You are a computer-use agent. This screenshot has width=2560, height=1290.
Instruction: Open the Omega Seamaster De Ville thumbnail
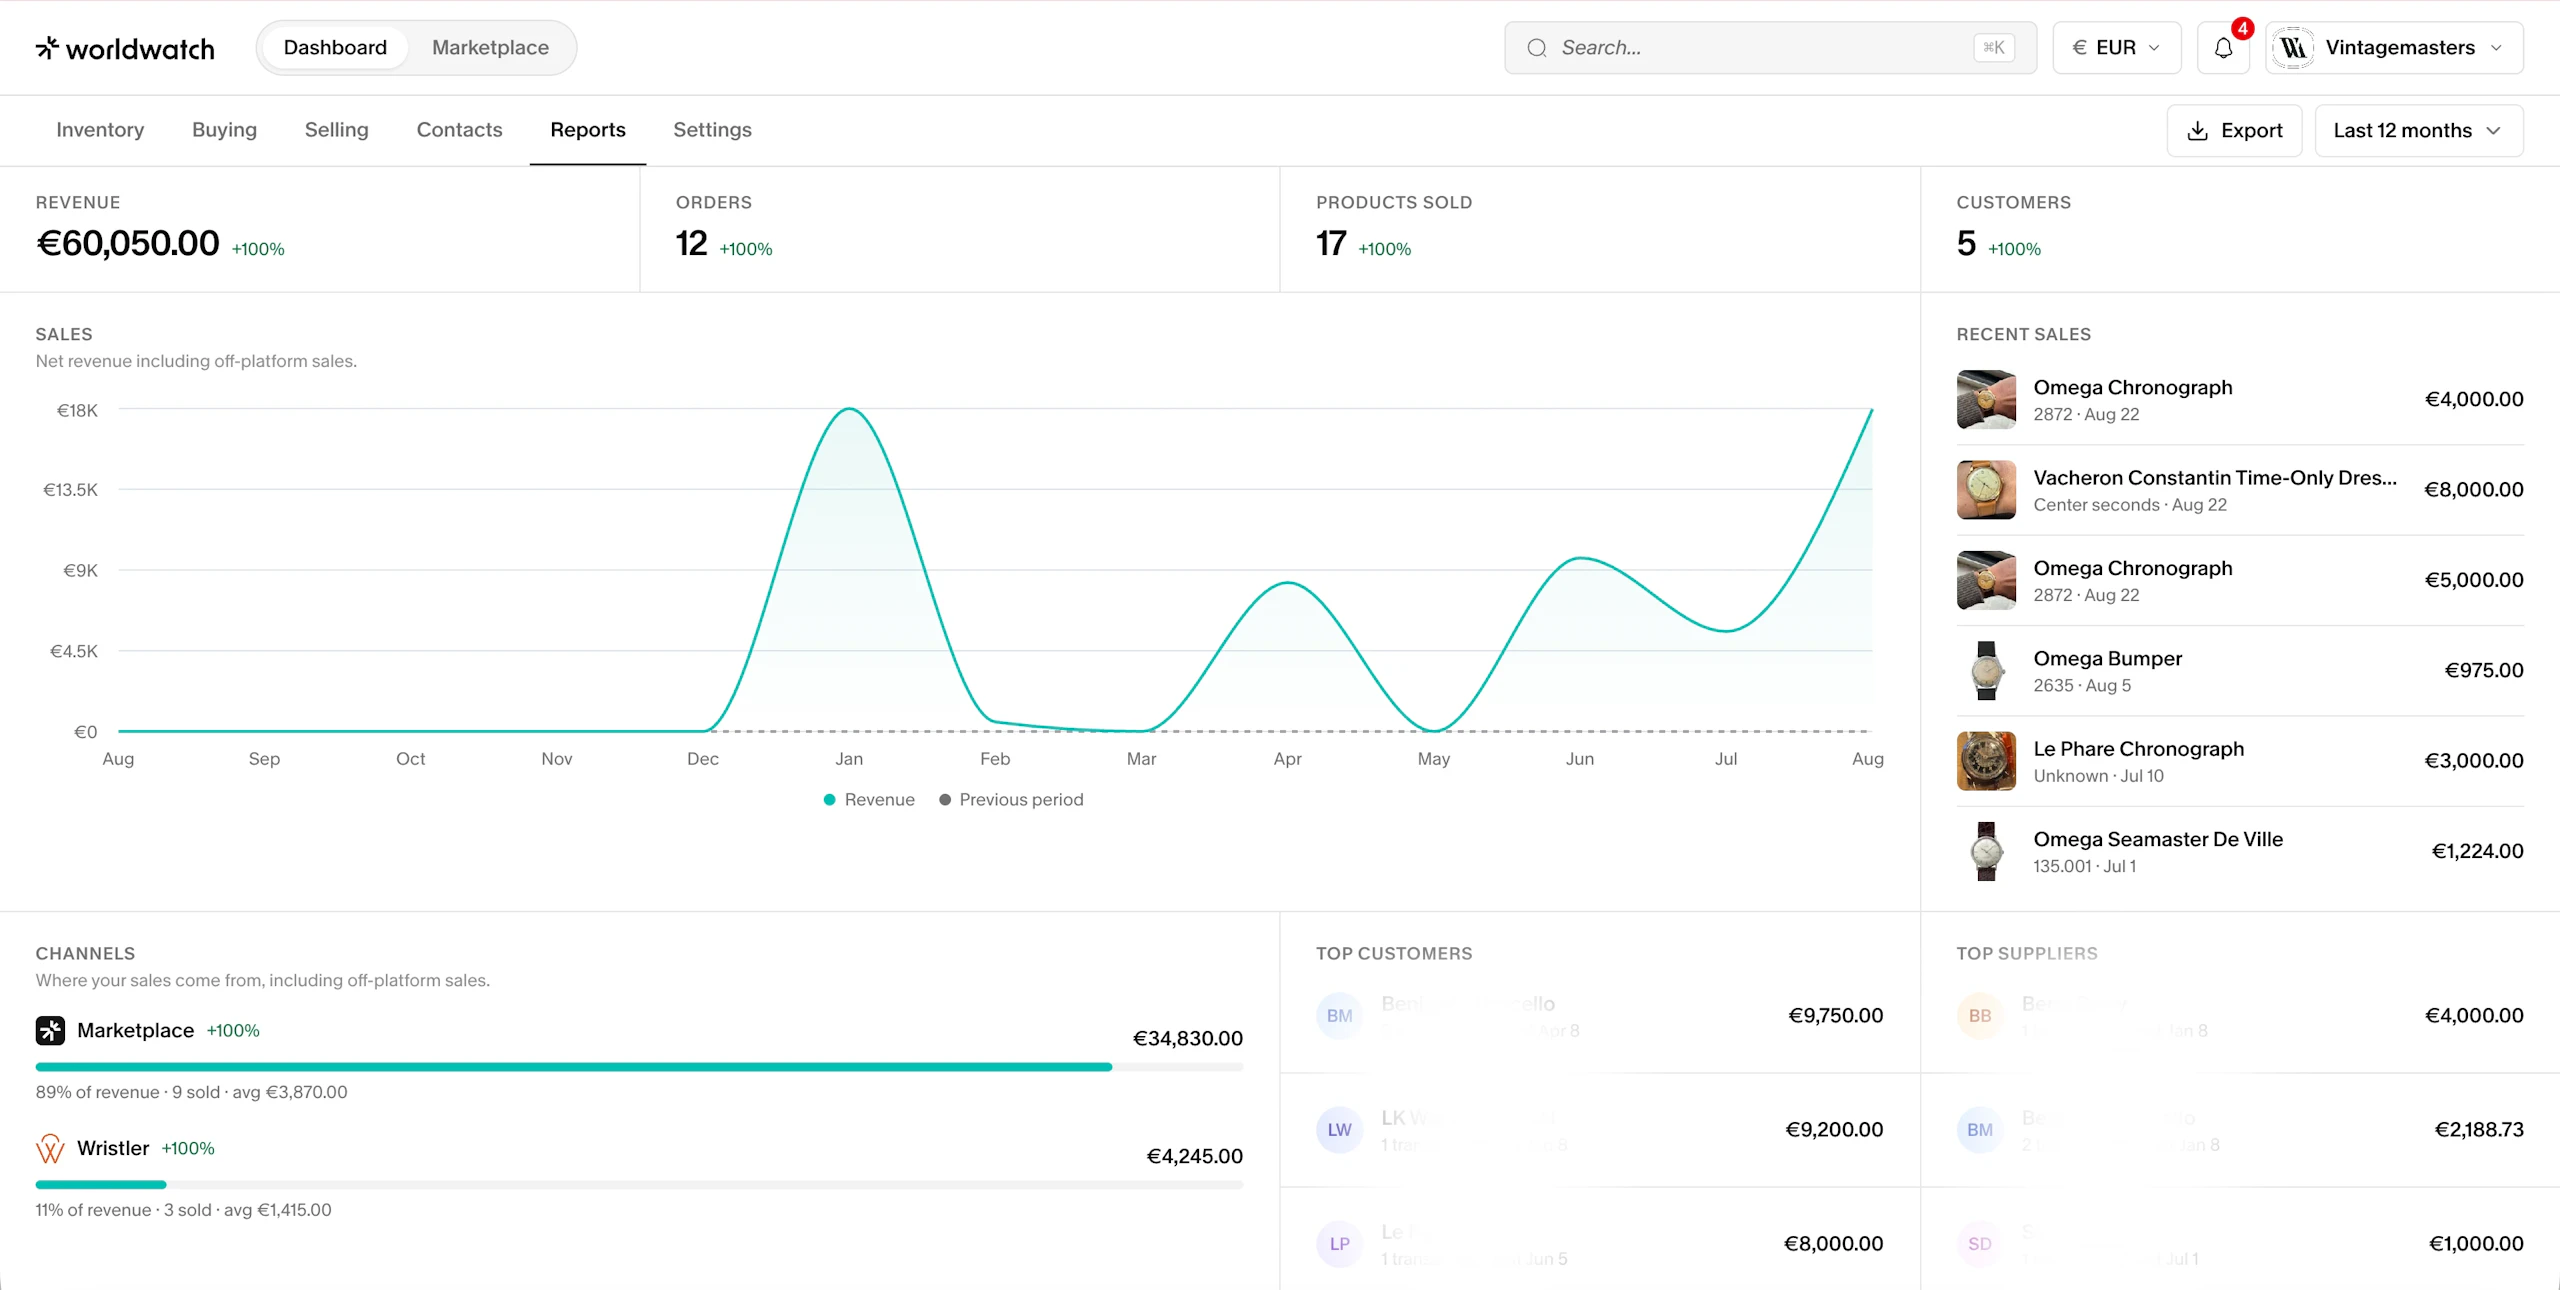click(x=1986, y=851)
